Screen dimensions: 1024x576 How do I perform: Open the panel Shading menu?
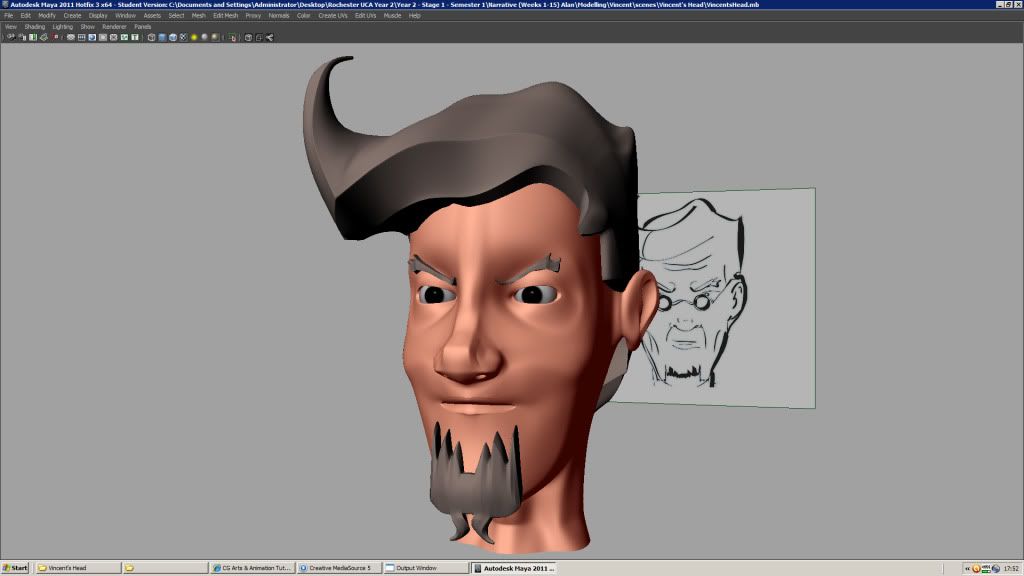35,27
